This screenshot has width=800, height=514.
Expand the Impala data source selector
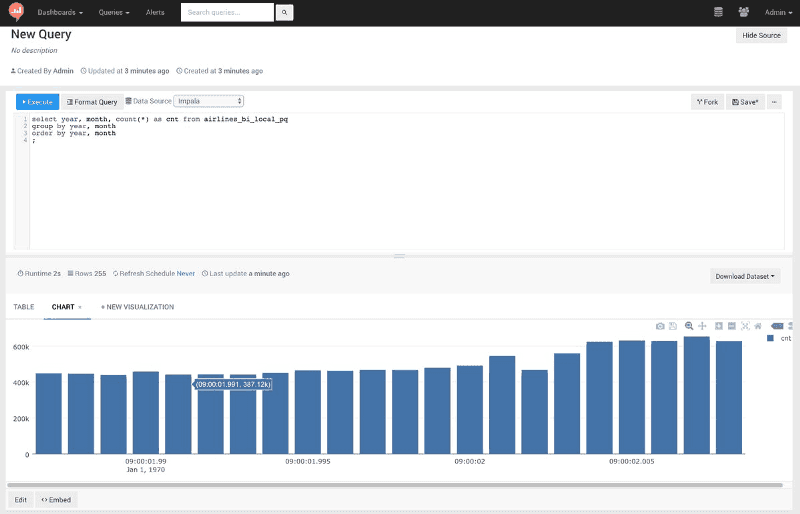(x=209, y=101)
